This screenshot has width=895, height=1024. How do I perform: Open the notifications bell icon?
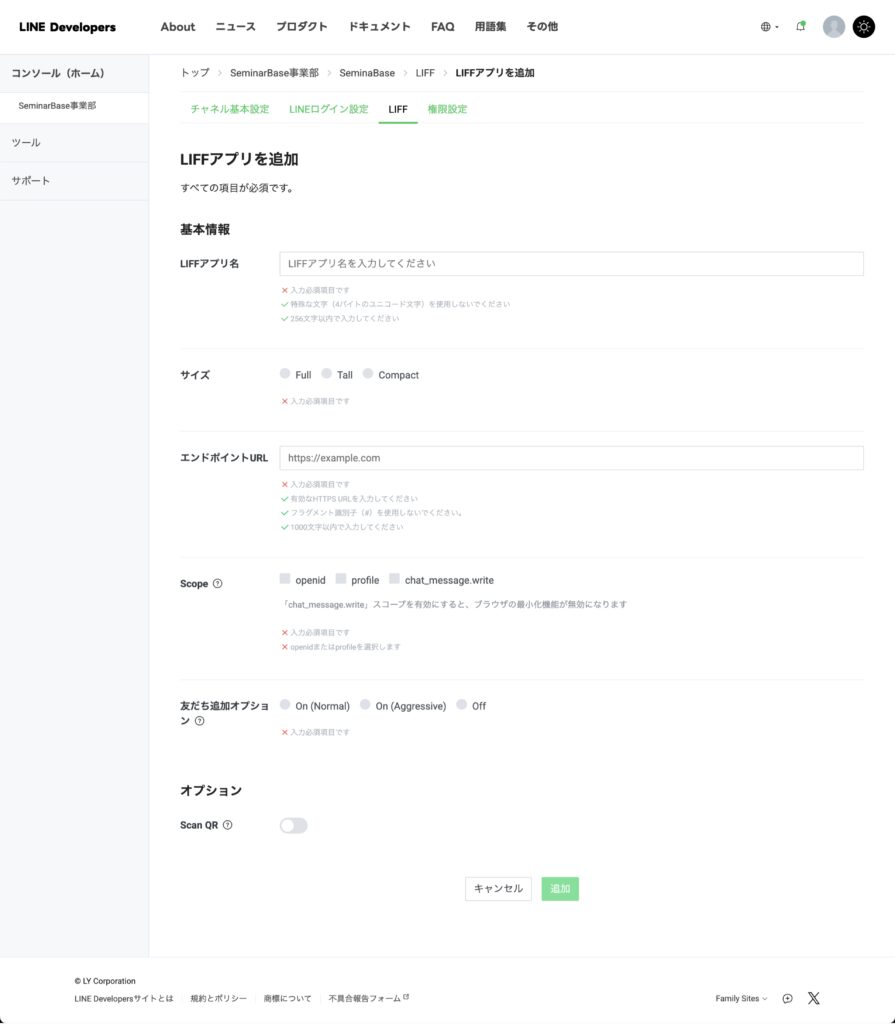click(x=800, y=27)
